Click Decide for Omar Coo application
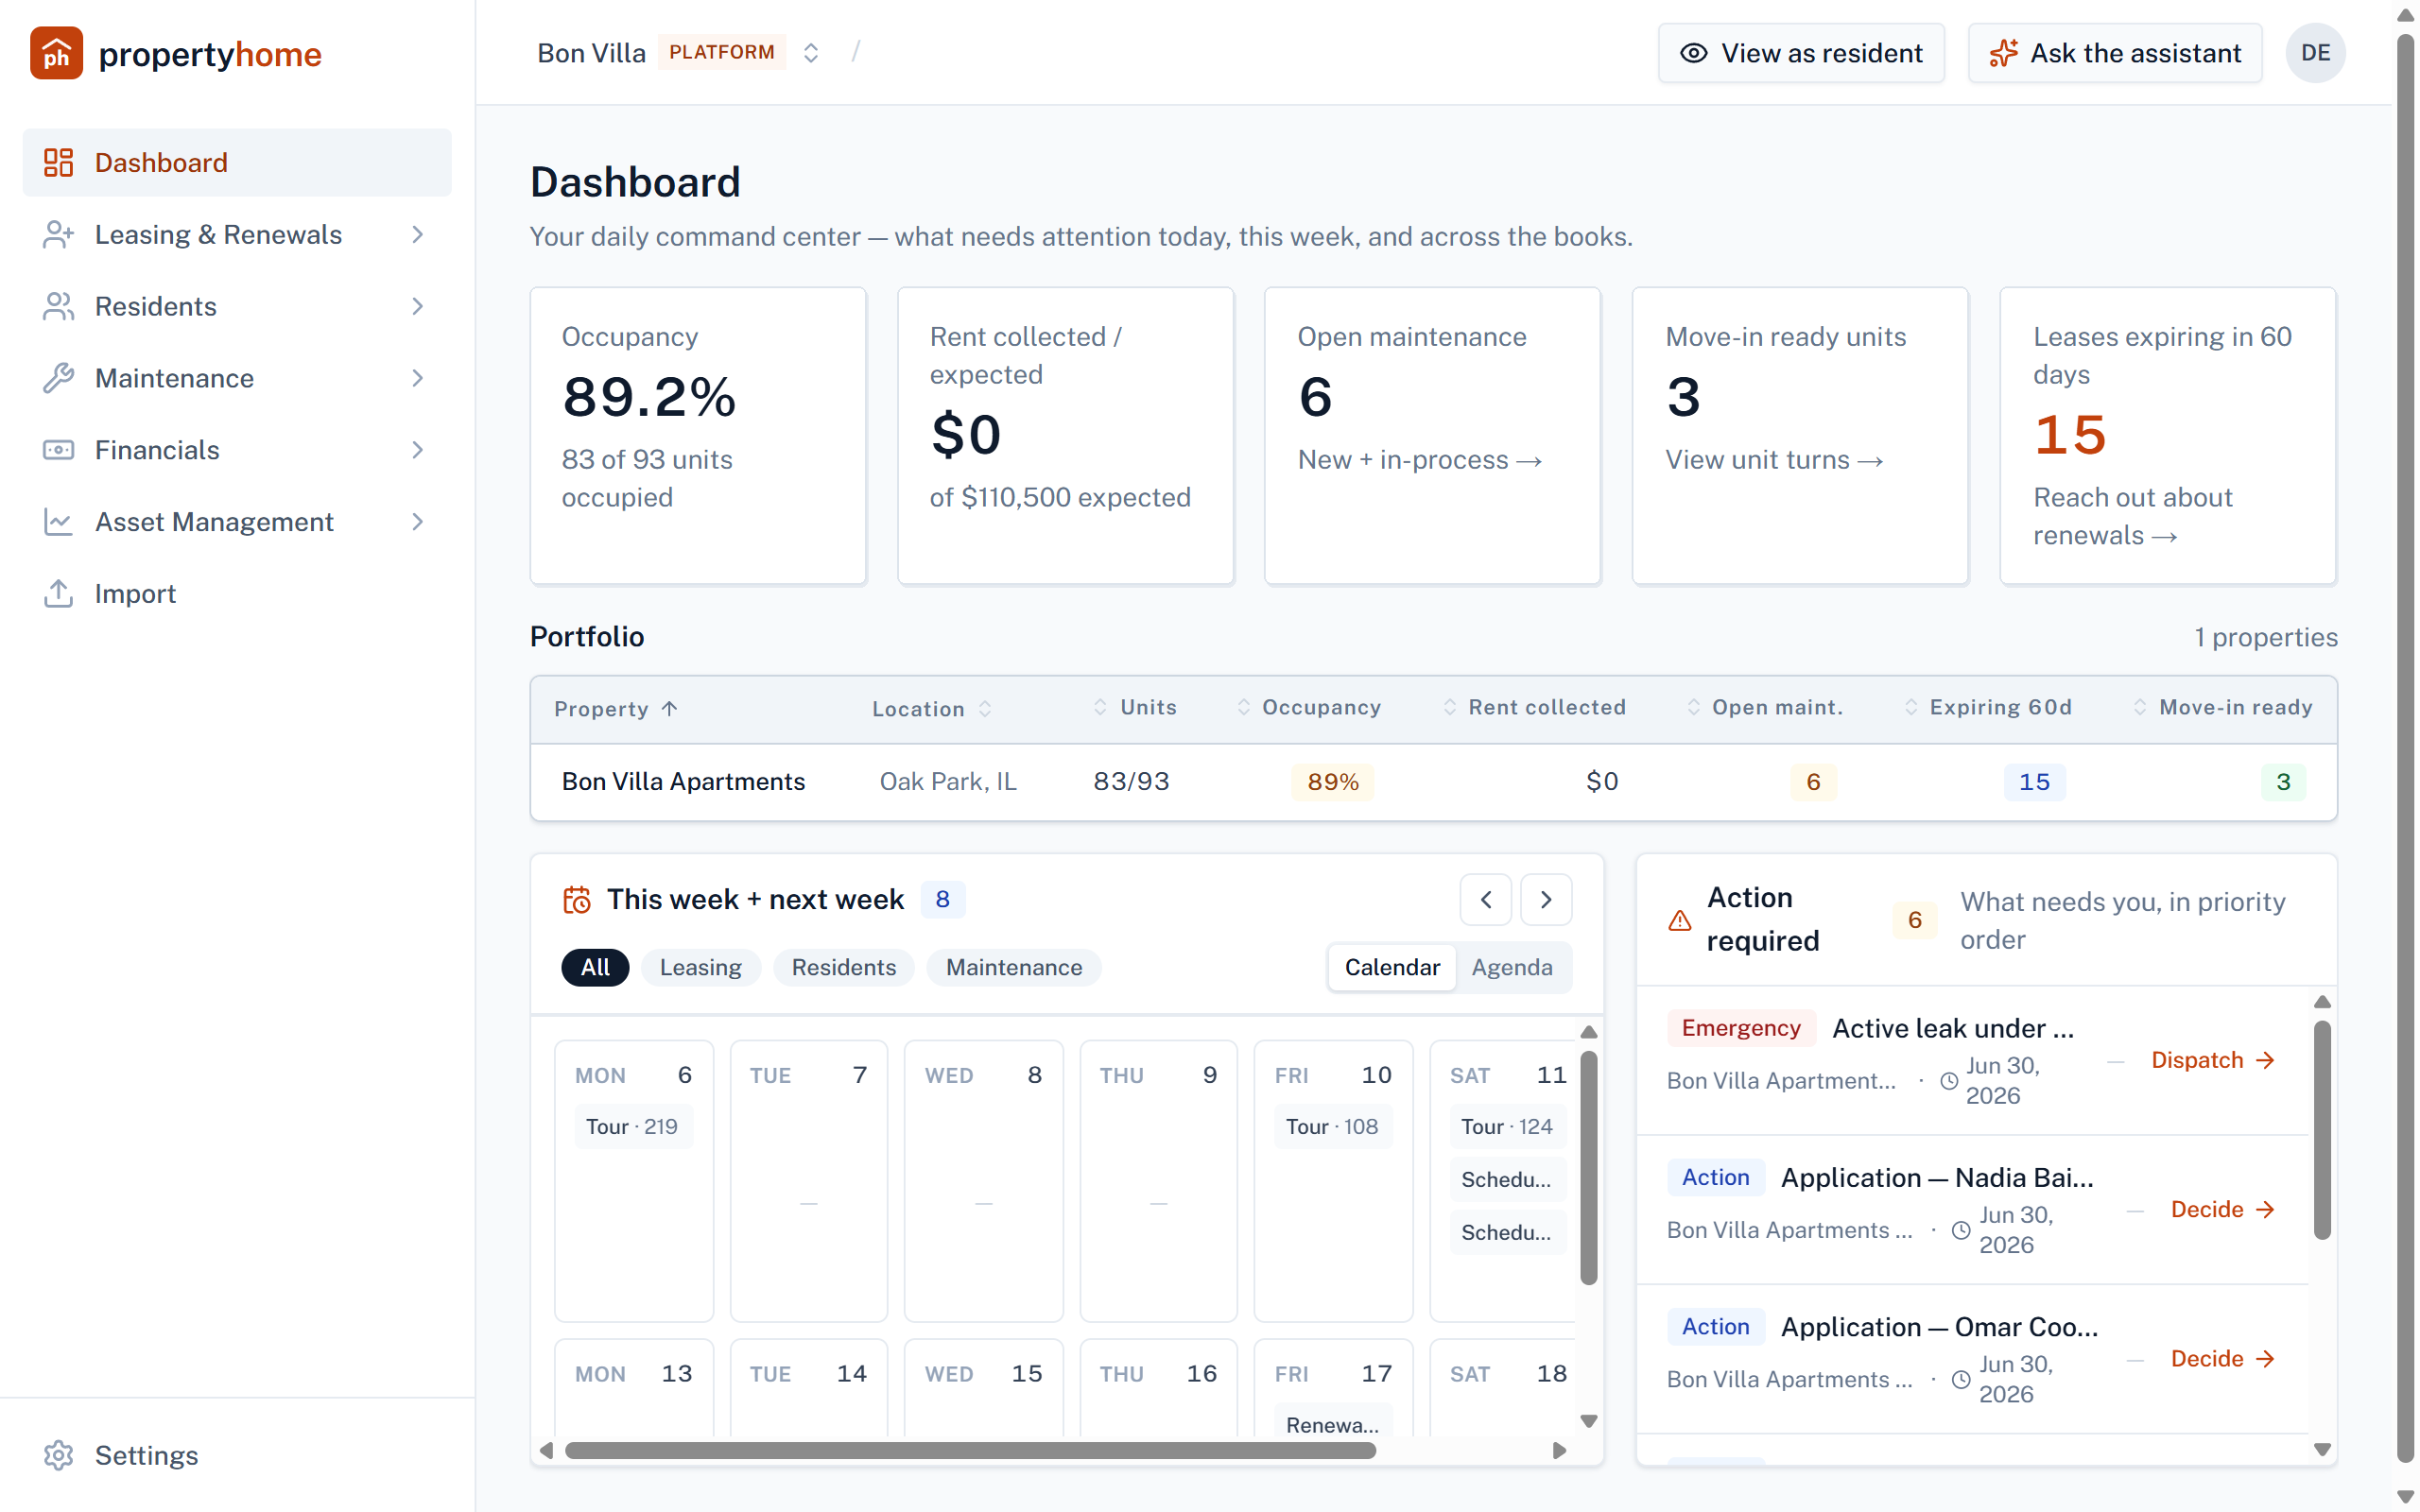The image size is (2420, 1512). [2223, 1358]
